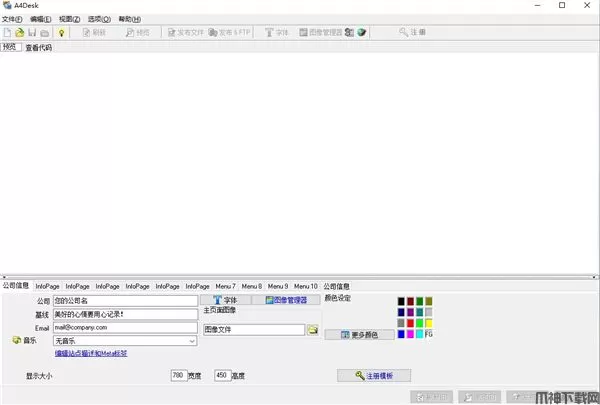Image resolution: width=600 pixels, height=405 pixels.
Task: Pick the lime green color swatch
Action: 419,323
